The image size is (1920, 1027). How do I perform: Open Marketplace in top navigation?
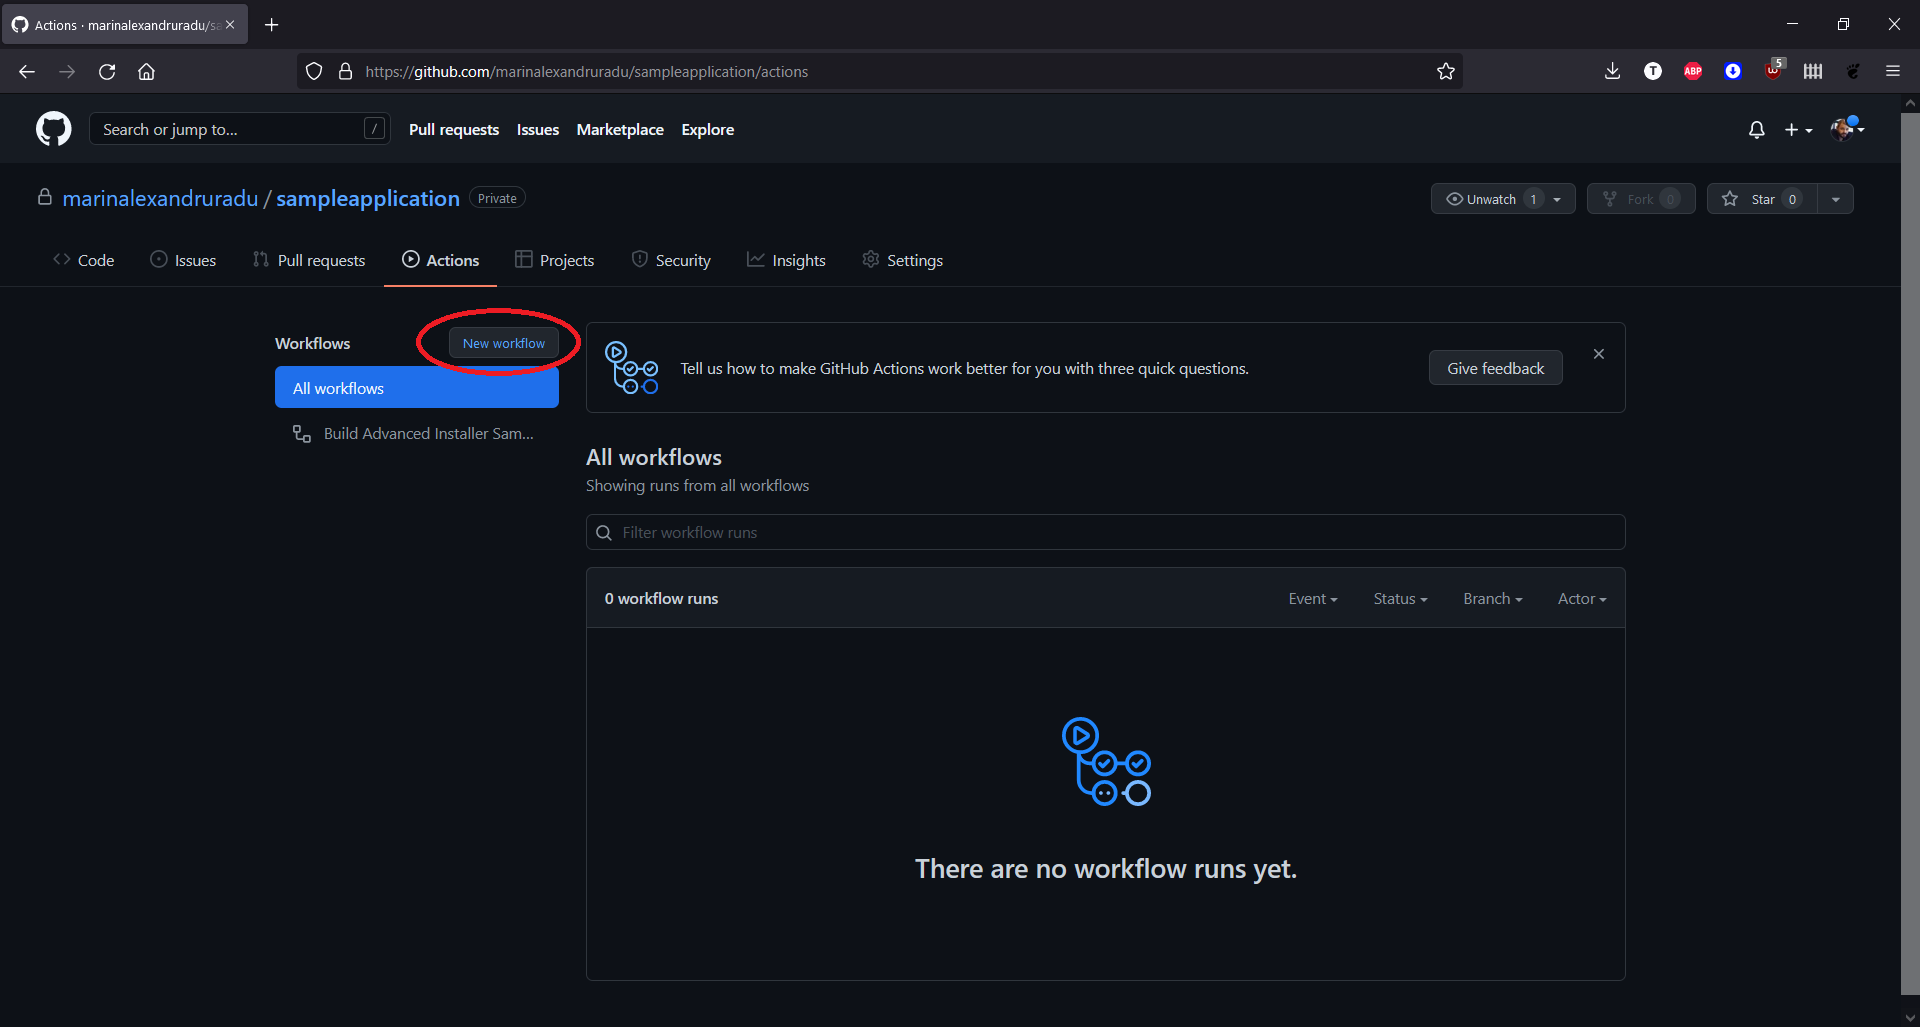tap(620, 129)
